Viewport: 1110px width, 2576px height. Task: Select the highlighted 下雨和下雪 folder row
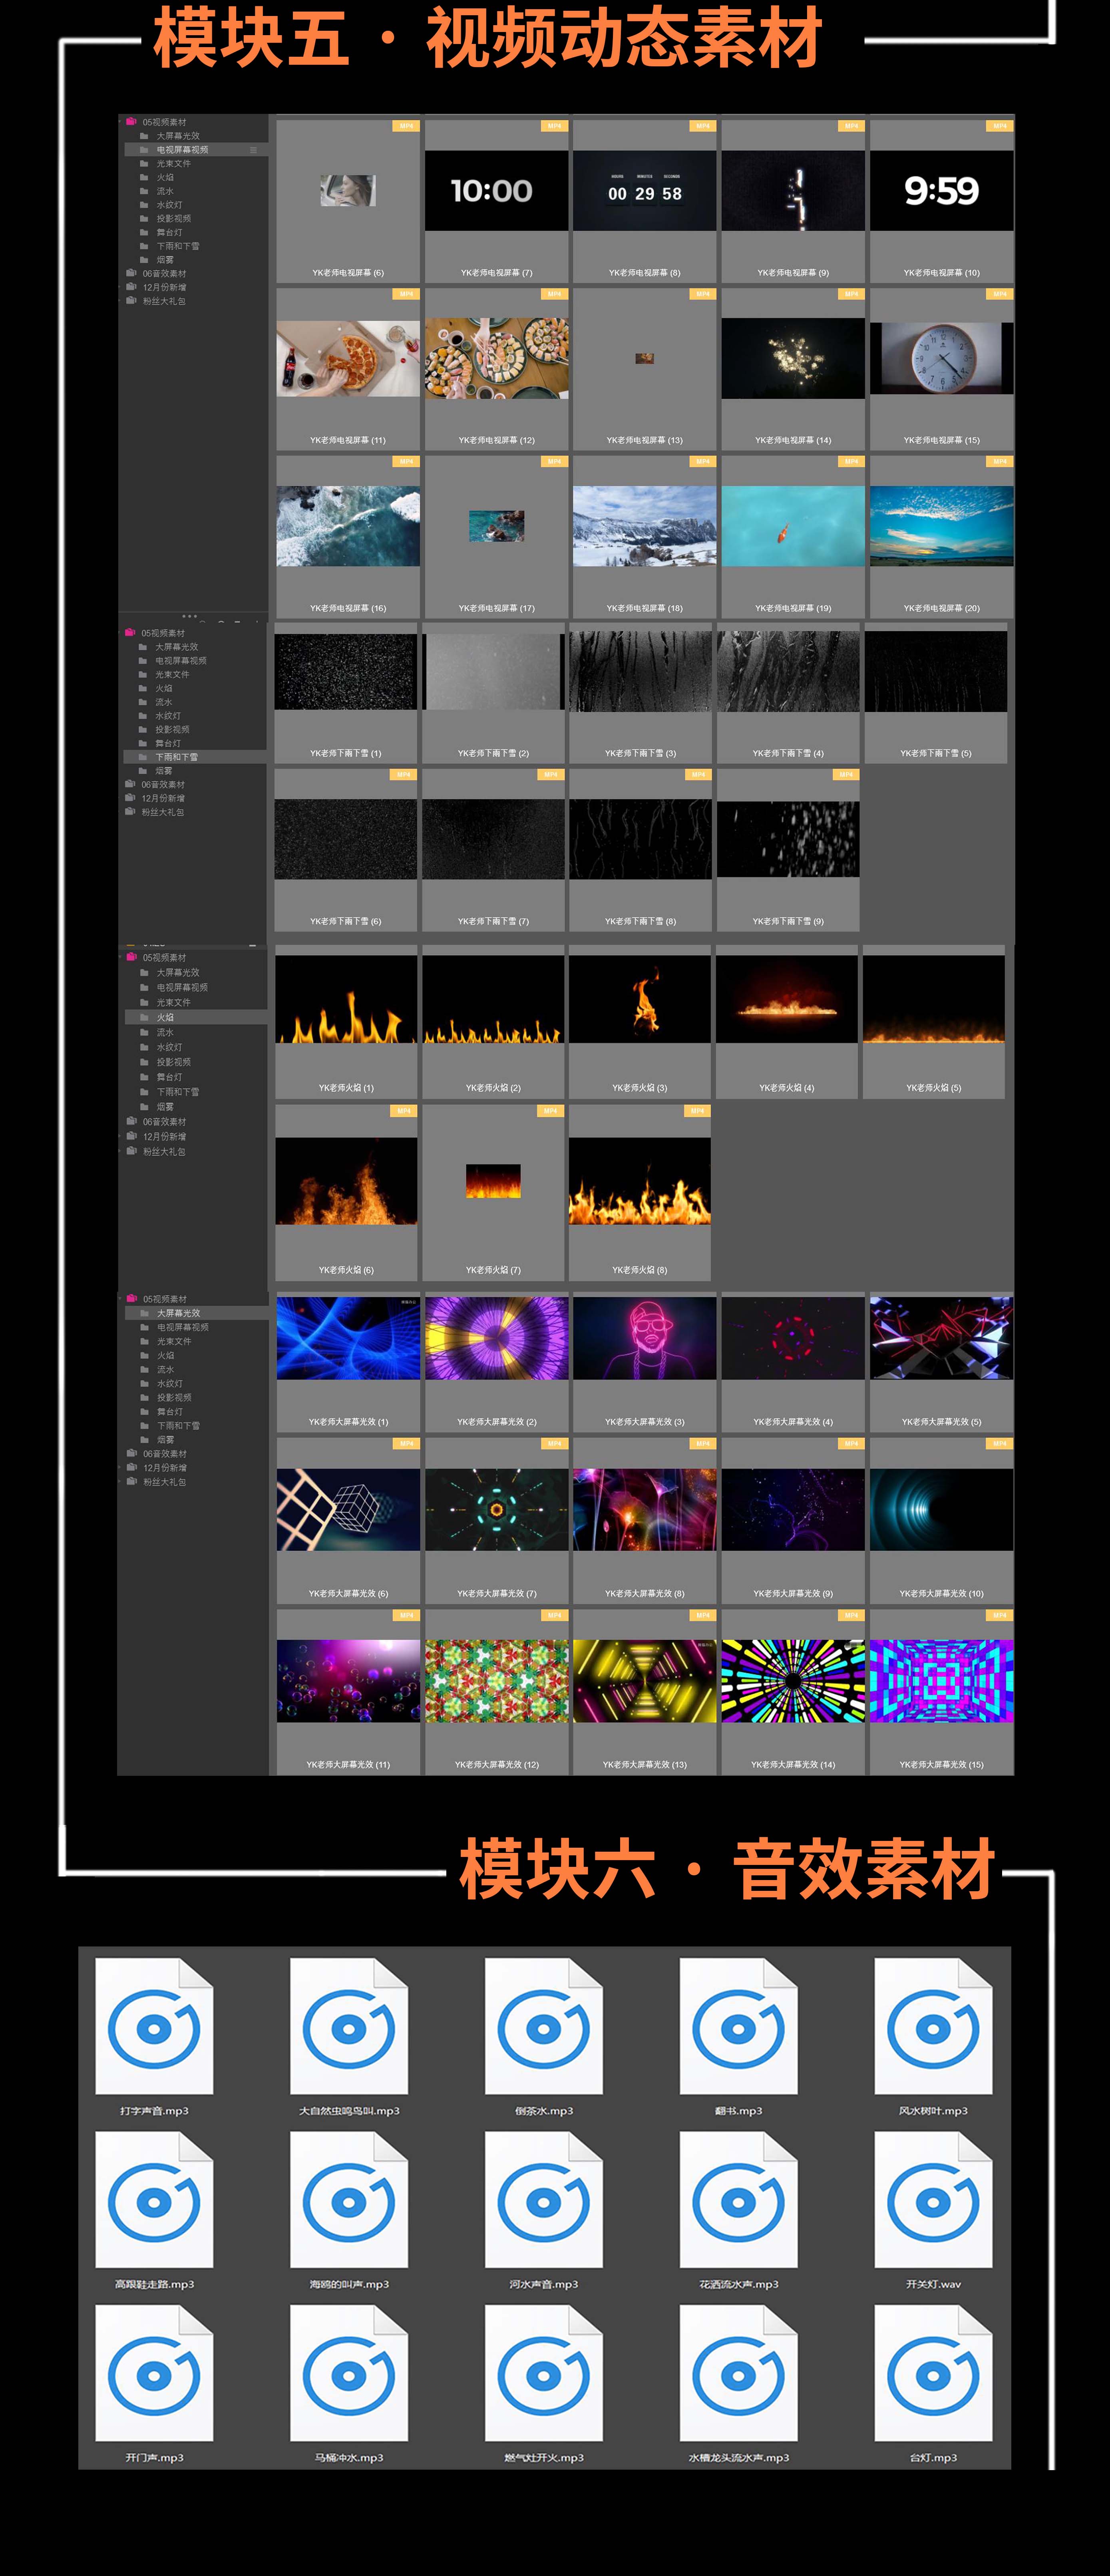point(195,757)
